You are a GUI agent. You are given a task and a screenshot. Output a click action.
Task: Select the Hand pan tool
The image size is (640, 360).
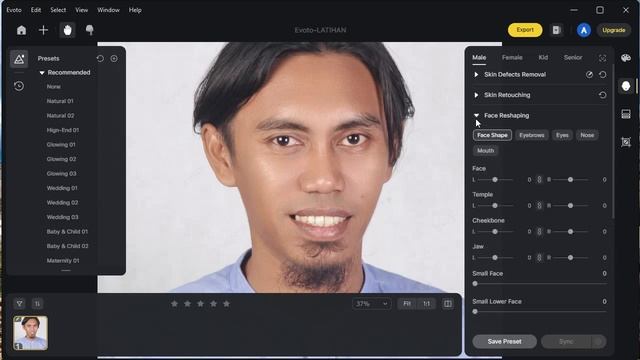pos(67,30)
